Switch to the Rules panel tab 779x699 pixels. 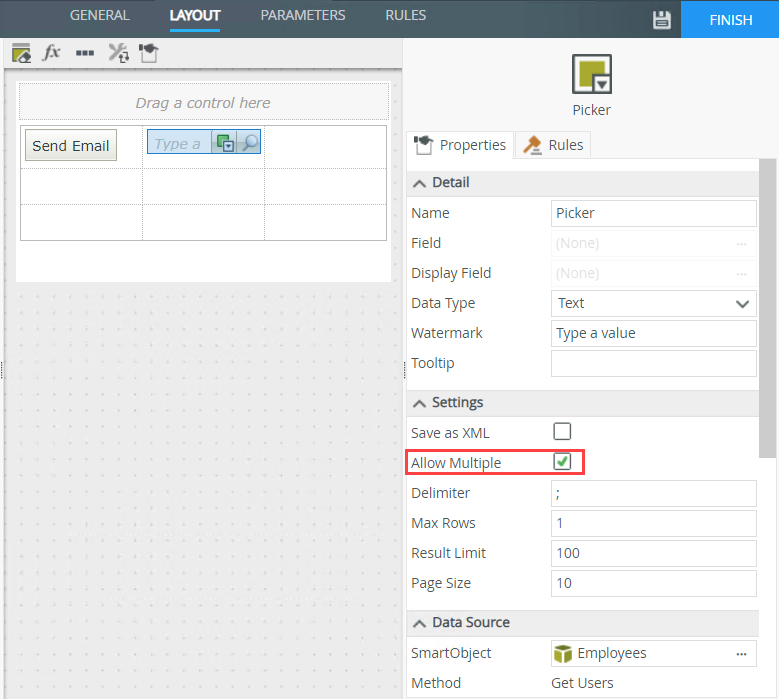click(x=553, y=145)
